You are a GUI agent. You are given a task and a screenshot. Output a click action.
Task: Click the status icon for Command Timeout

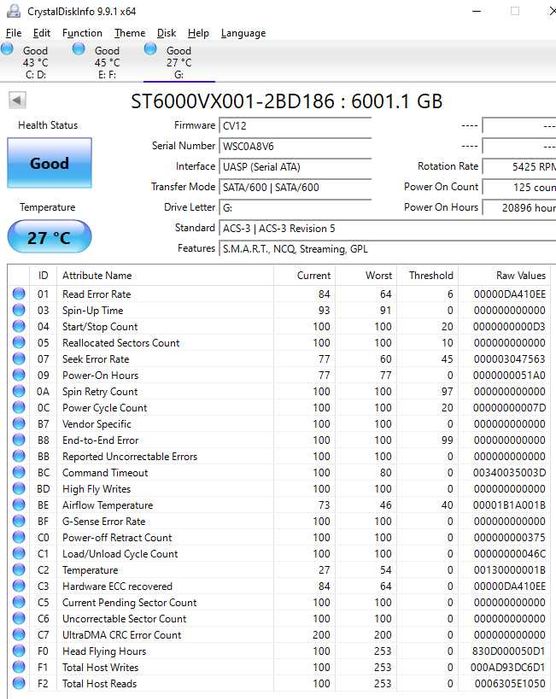pos(19,472)
